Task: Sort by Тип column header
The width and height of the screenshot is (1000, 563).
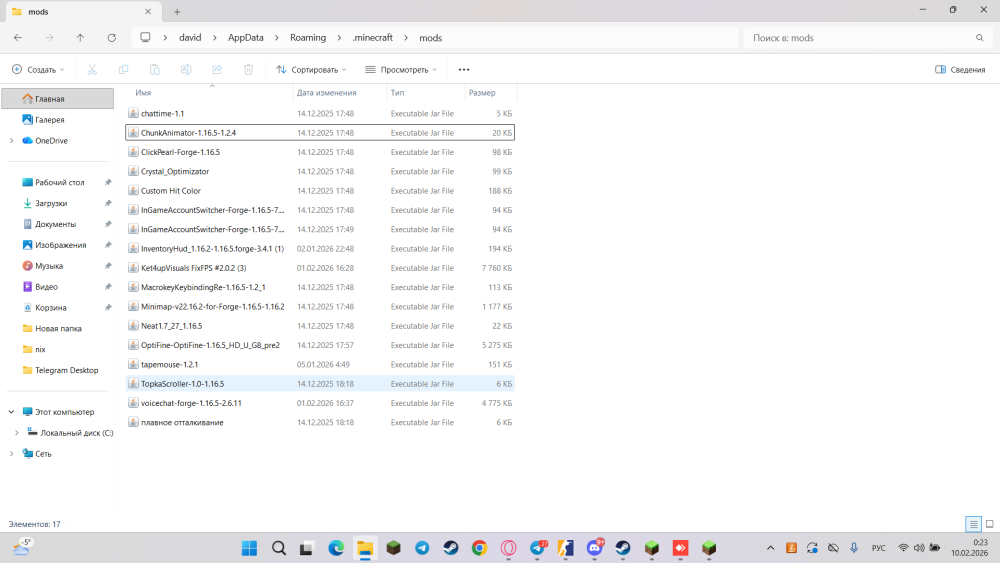Action: 425,92
